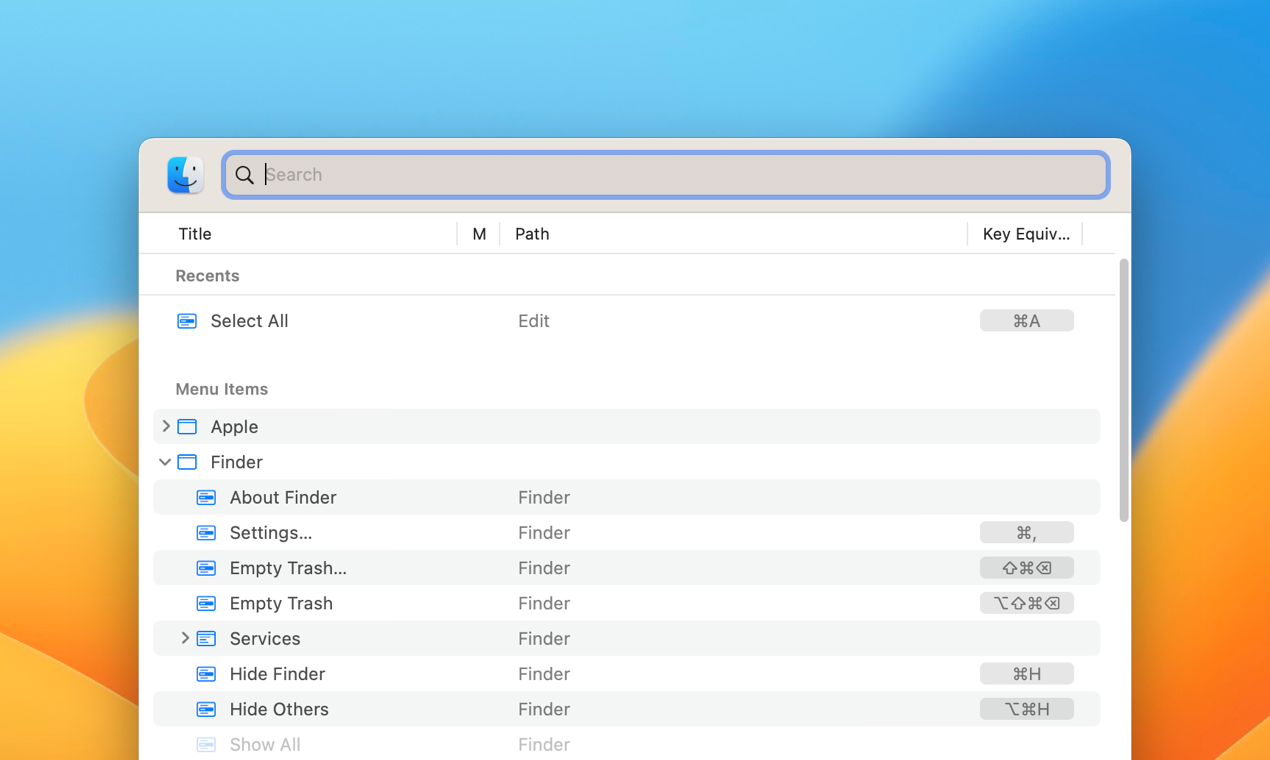
Task: Click the ⌘H shortcut badge
Action: point(1027,674)
